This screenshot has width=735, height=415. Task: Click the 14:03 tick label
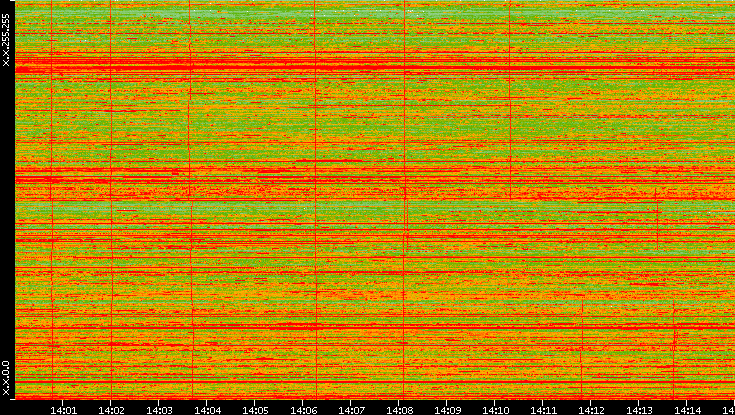click(159, 410)
